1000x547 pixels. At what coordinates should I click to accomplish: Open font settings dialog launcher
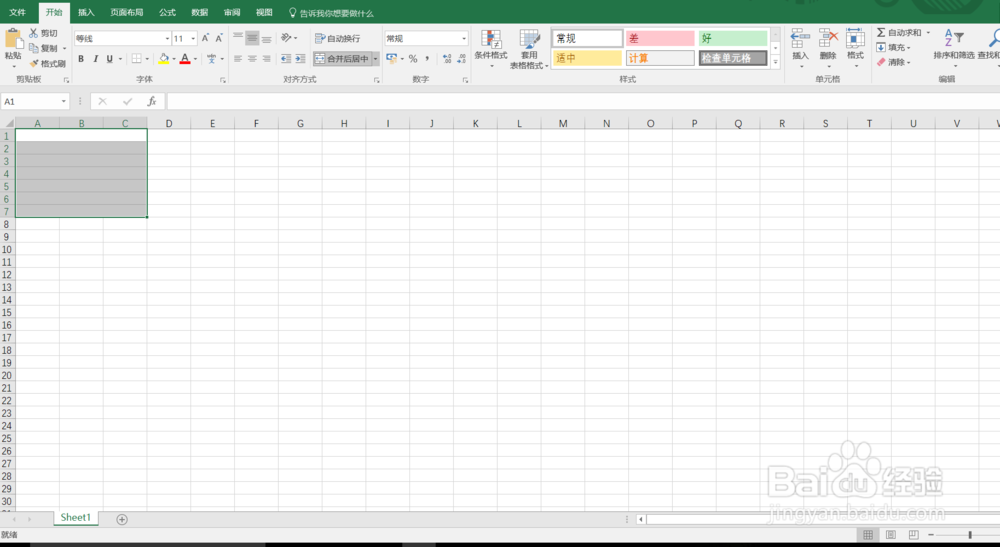point(223,80)
